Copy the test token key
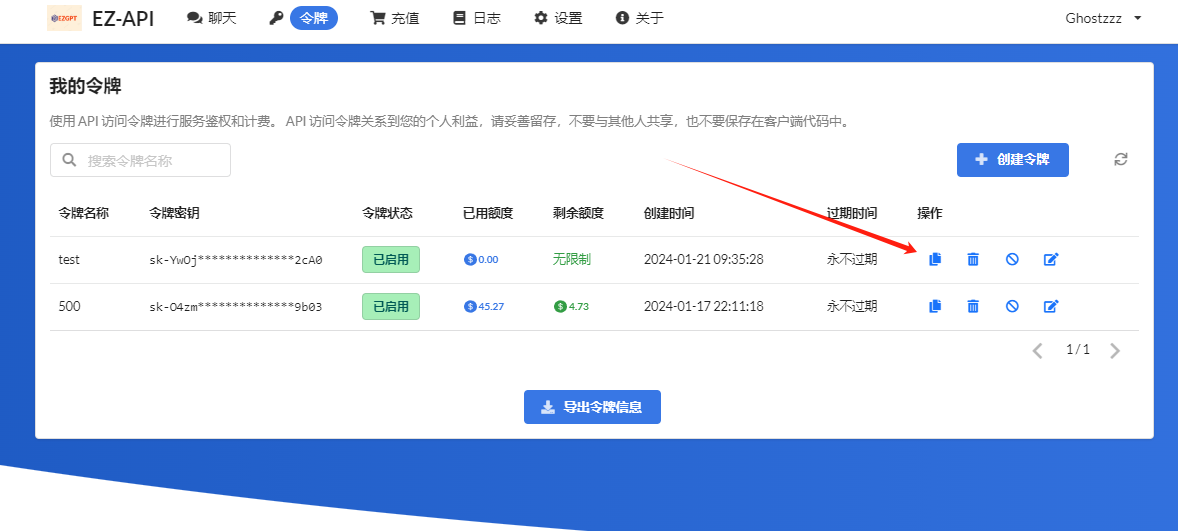 click(935, 259)
